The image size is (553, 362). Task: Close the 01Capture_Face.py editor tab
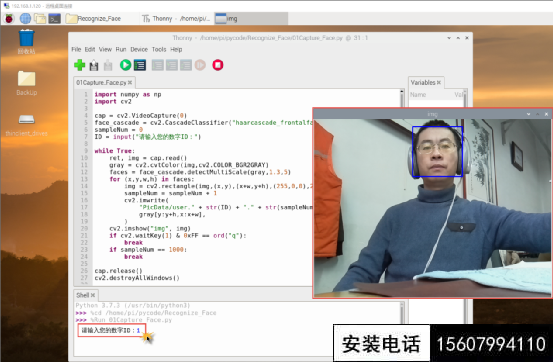[x=130, y=83]
